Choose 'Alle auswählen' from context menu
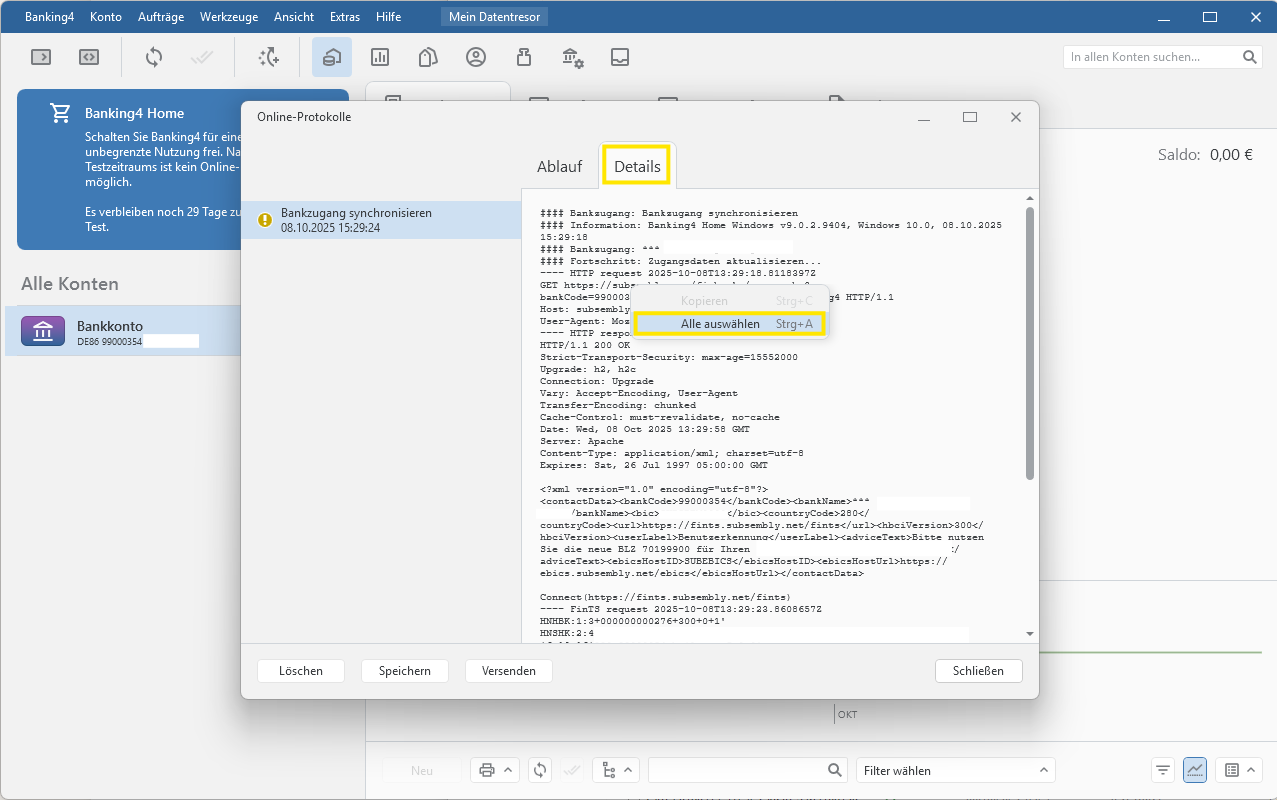This screenshot has height=800, width=1277. click(x=729, y=324)
